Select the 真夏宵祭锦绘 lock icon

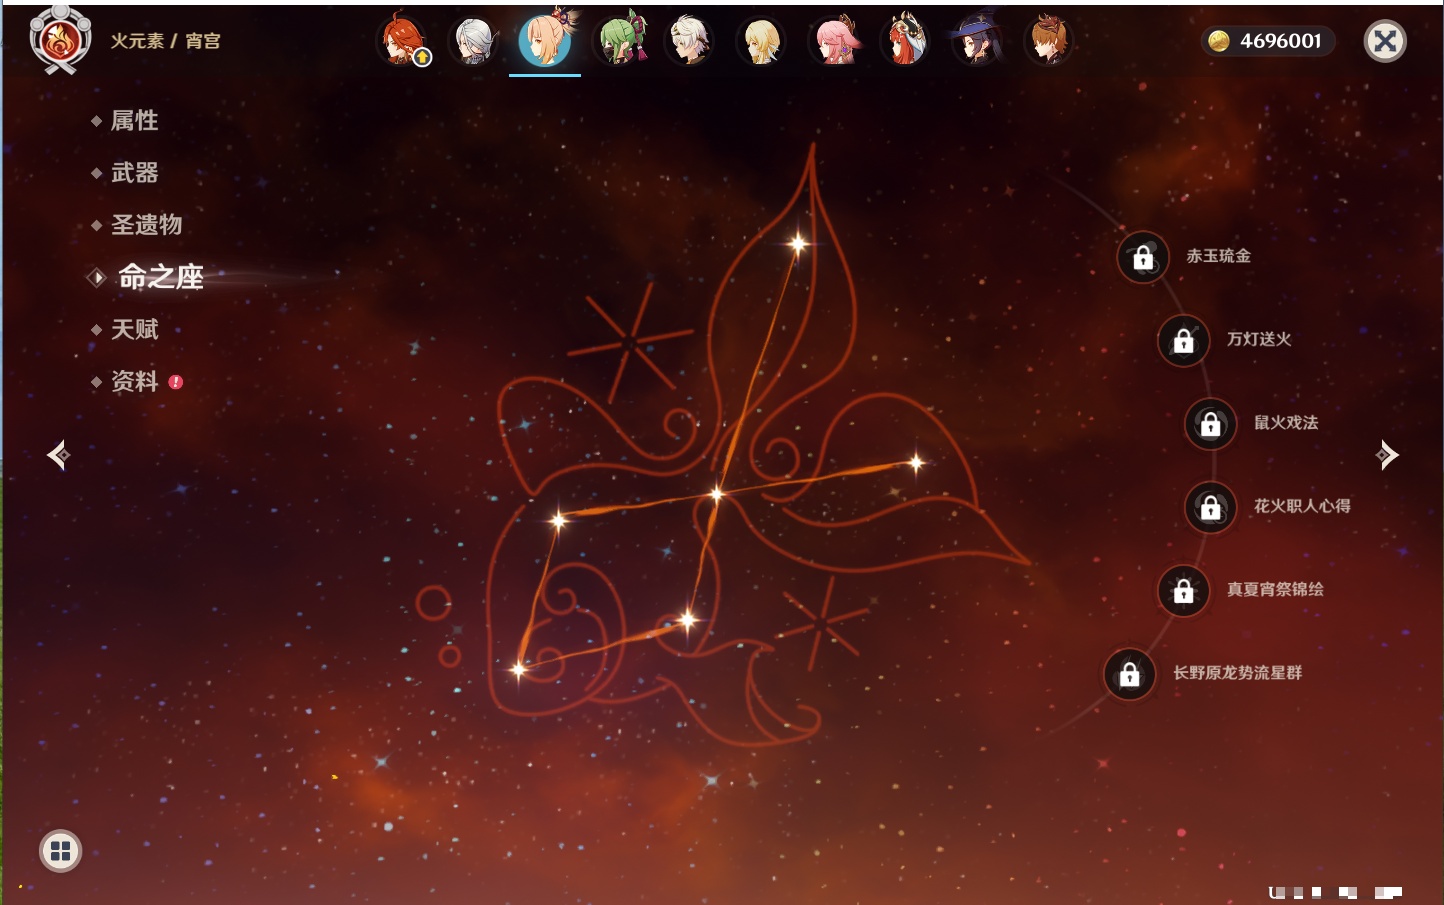click(1183, 591)
